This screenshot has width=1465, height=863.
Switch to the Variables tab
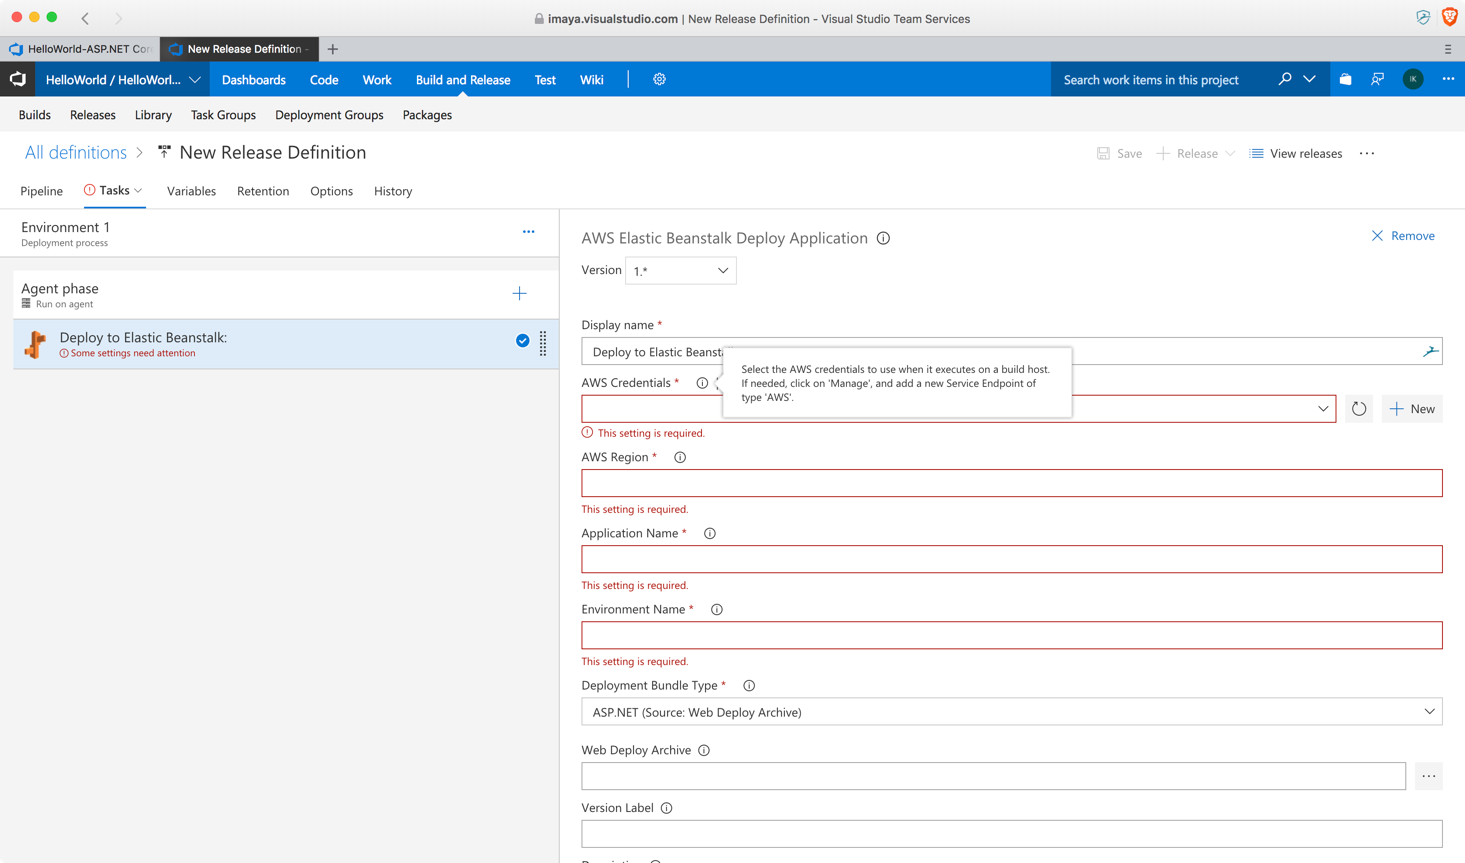pos(191,191)
